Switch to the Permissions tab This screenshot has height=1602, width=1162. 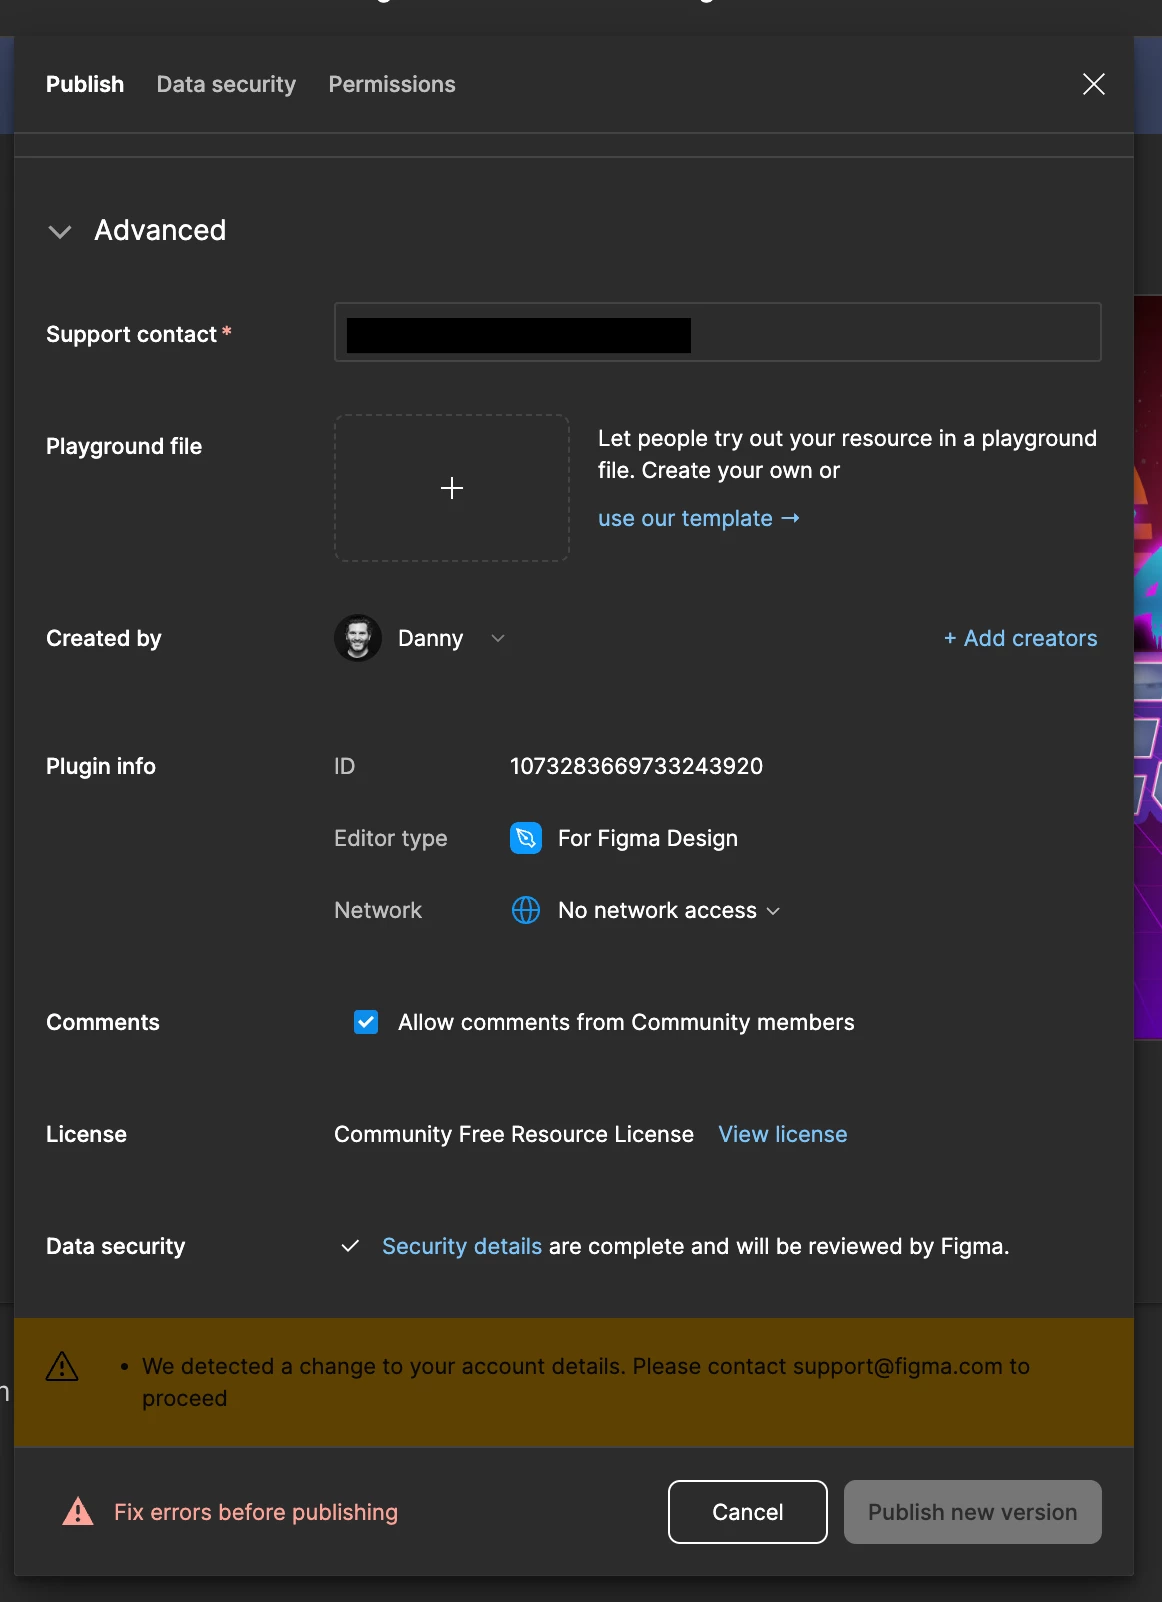tap(392, 84)
